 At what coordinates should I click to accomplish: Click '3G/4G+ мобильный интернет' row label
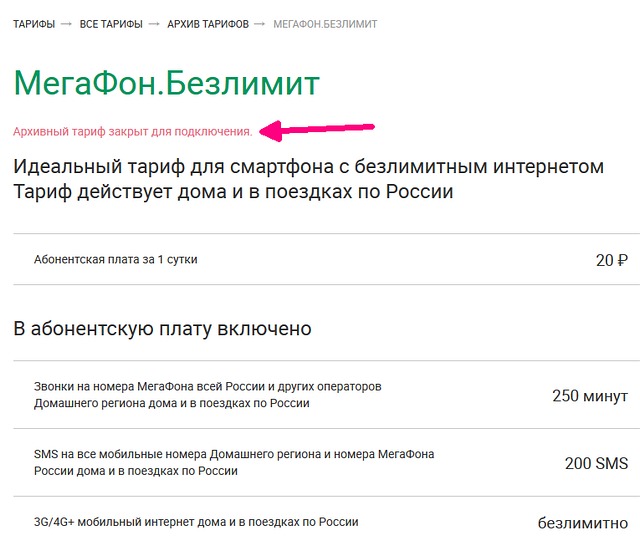(x=196, y=522)
